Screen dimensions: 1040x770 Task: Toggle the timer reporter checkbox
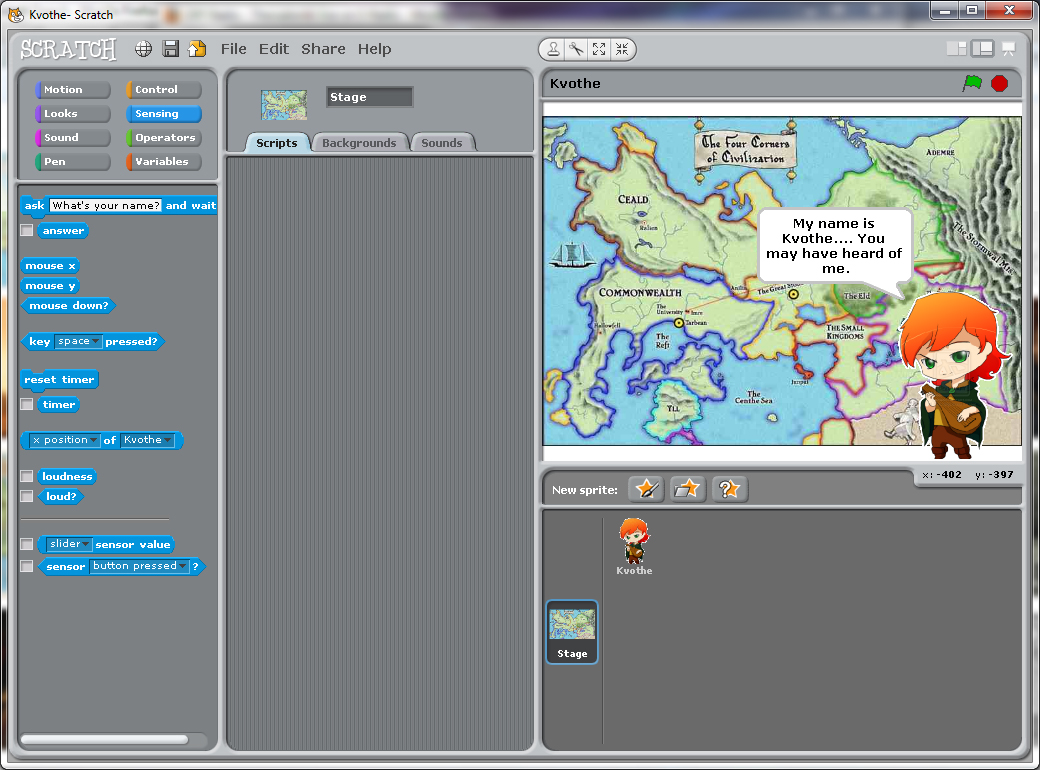coord(27,404)
